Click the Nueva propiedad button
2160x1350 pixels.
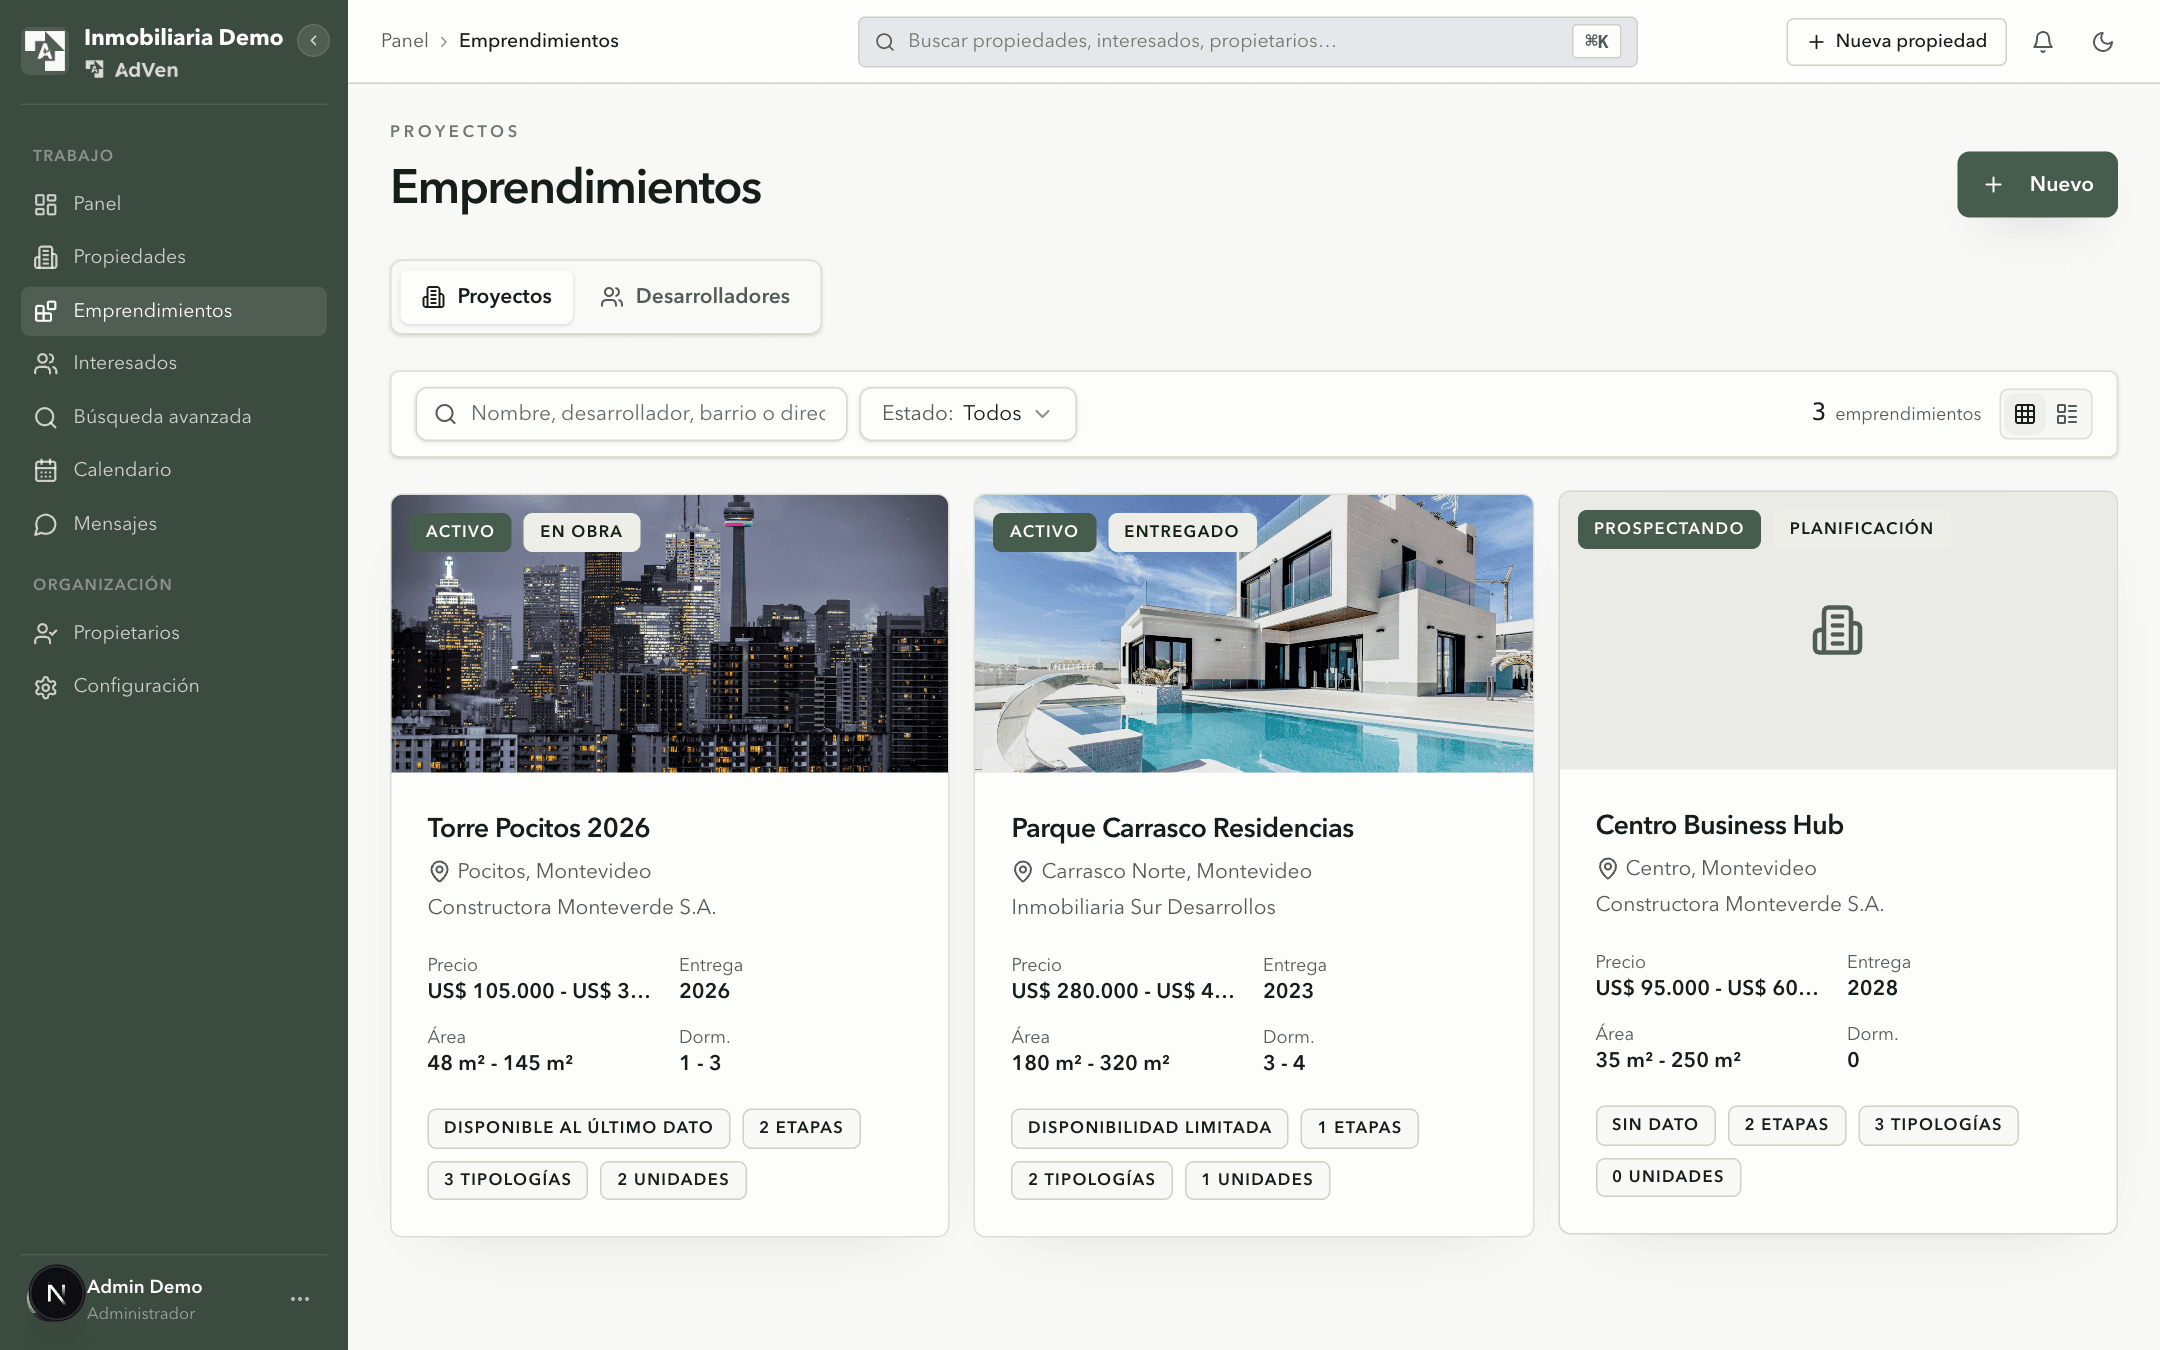1896,42
